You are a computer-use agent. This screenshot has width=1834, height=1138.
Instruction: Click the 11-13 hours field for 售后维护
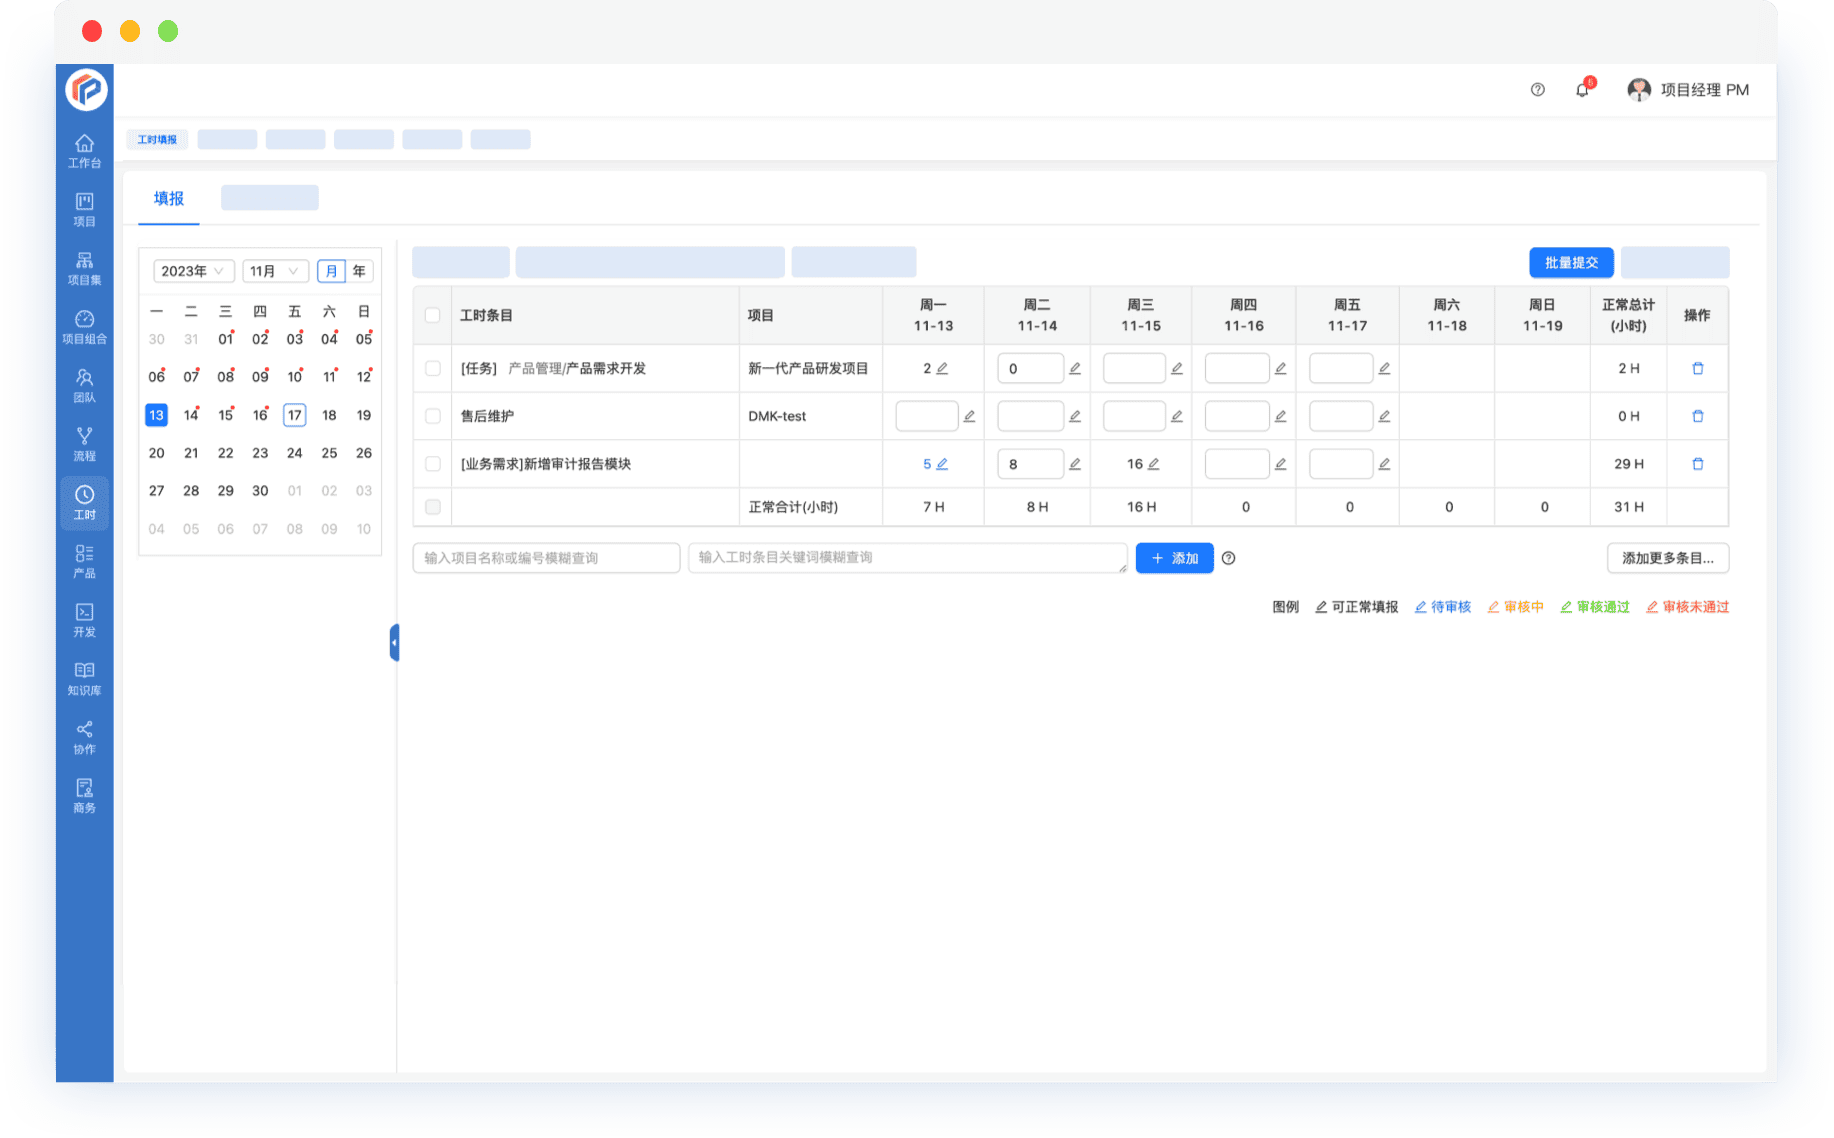[927, 416]
